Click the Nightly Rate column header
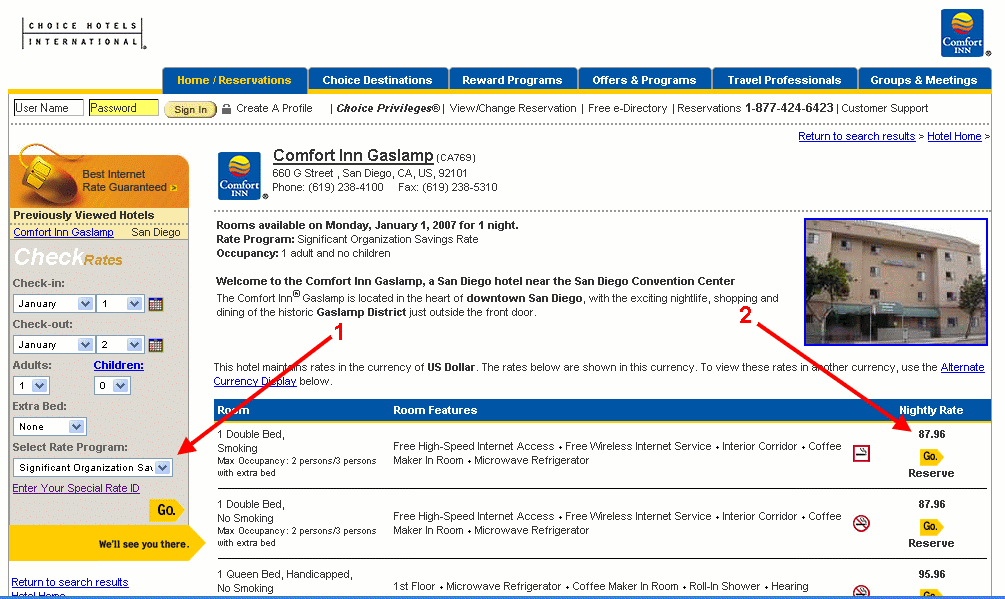Screen dimensions: 1005x599 click(931, 411)
